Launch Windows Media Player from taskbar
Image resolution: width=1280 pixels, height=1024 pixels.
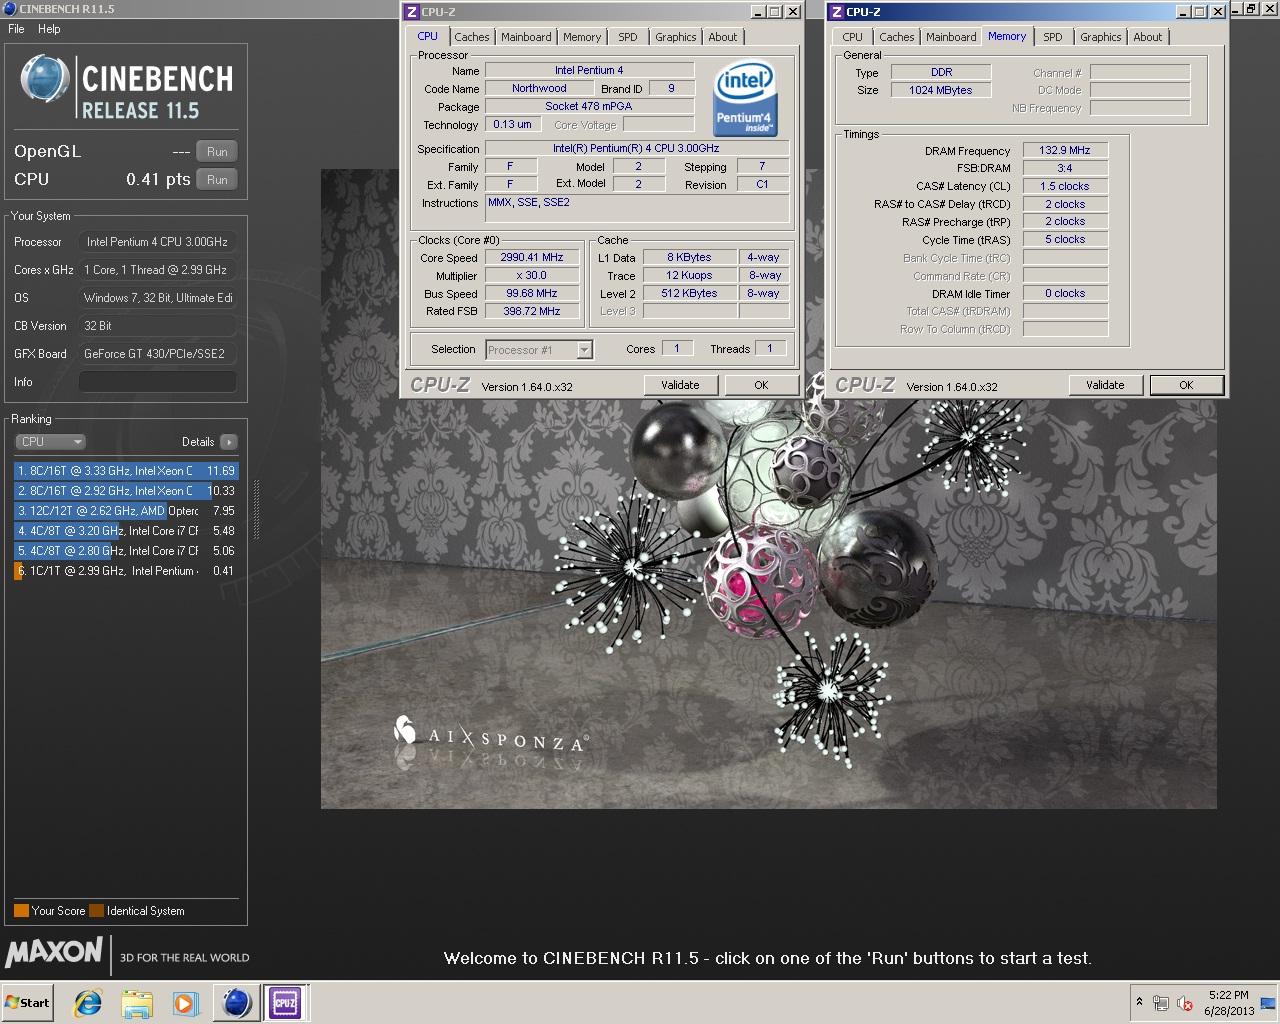pos(185,1002)
